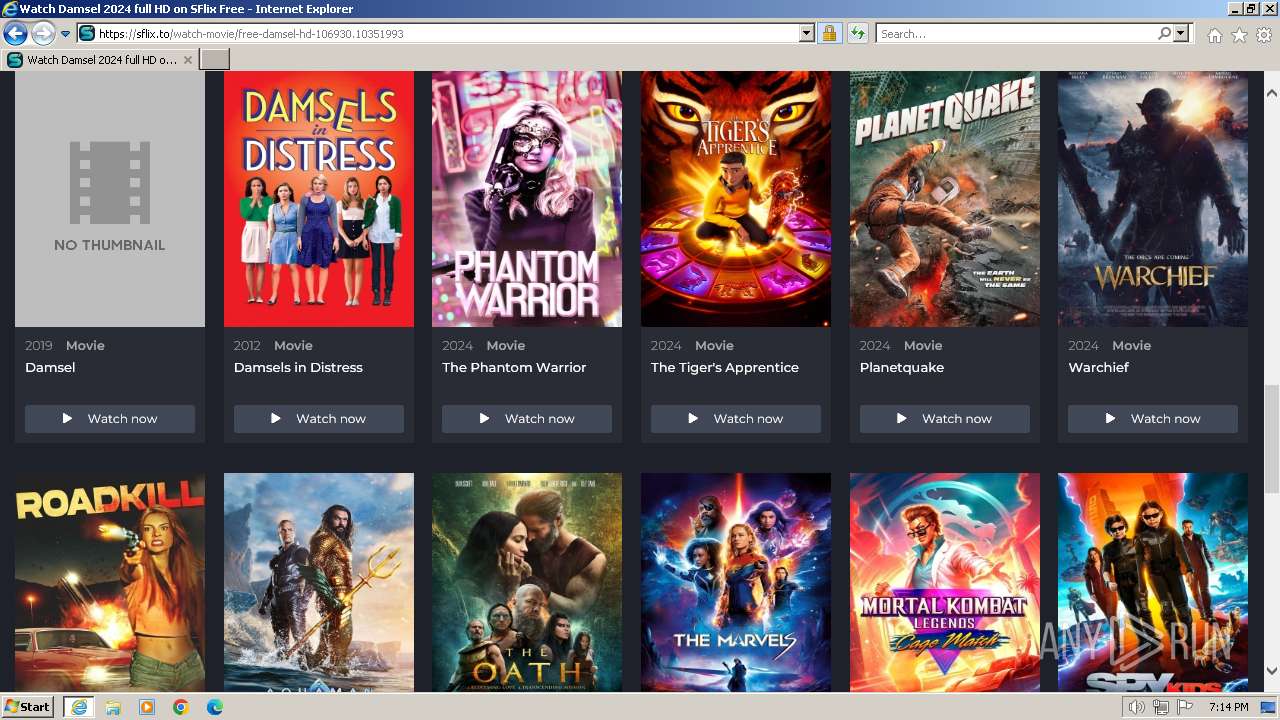The image size is (1280, 720).
Task: Go back with the browser Back arrow
Action: pos(15,34)
